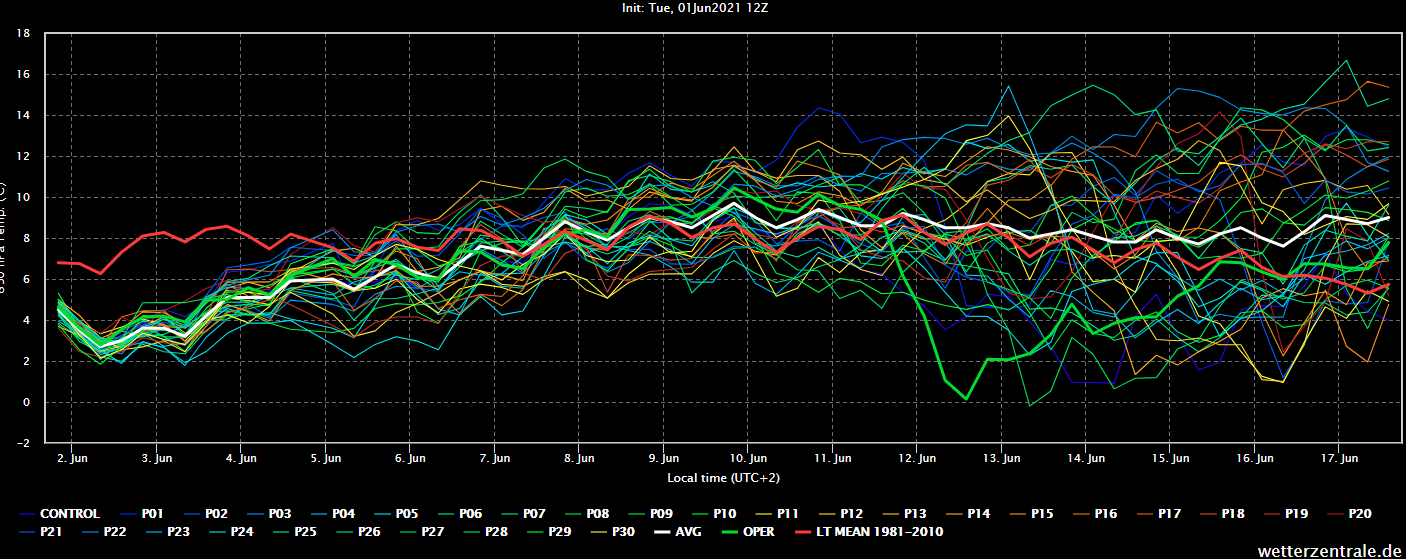Click the 10. Jun x-axis date label
This screenshot has width=1406, height=559.
[x=748, y=458]
